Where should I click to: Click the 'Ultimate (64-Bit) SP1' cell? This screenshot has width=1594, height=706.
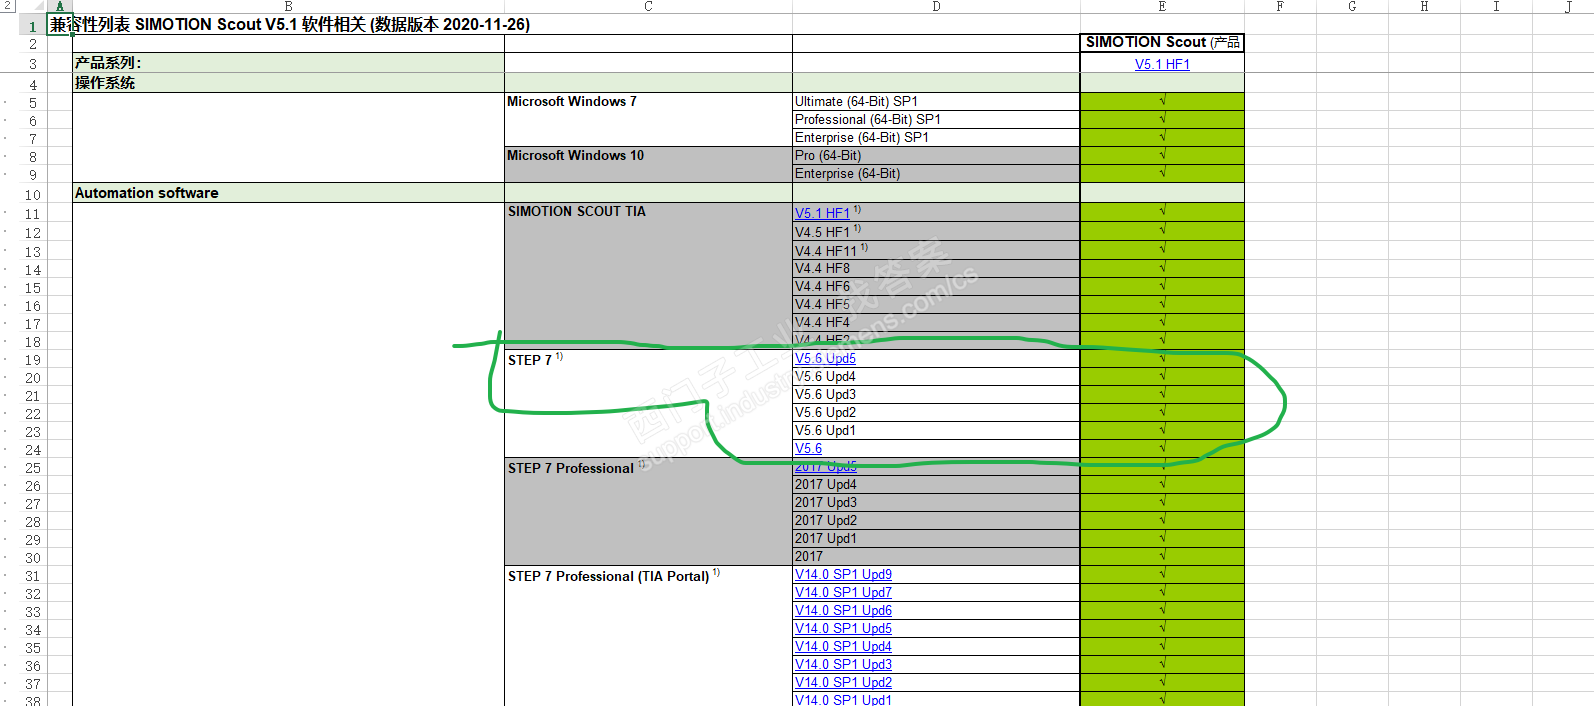[936, 101]
